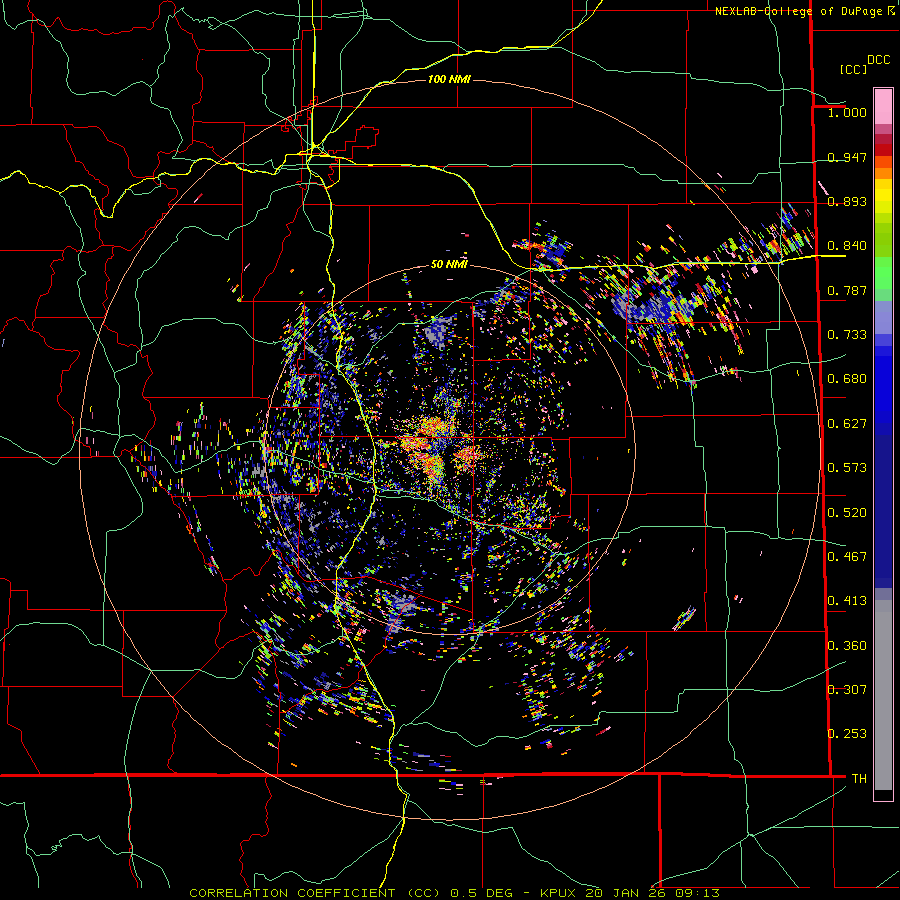Click the DCC product label
Viewport: 900px width, 900px height.
tap(878, 60)
